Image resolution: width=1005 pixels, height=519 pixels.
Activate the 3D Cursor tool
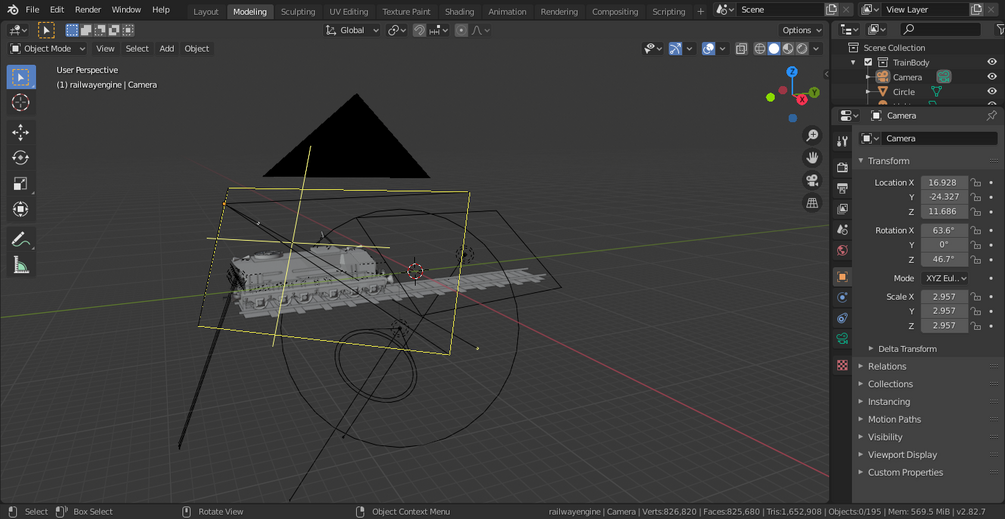point(21,103)
